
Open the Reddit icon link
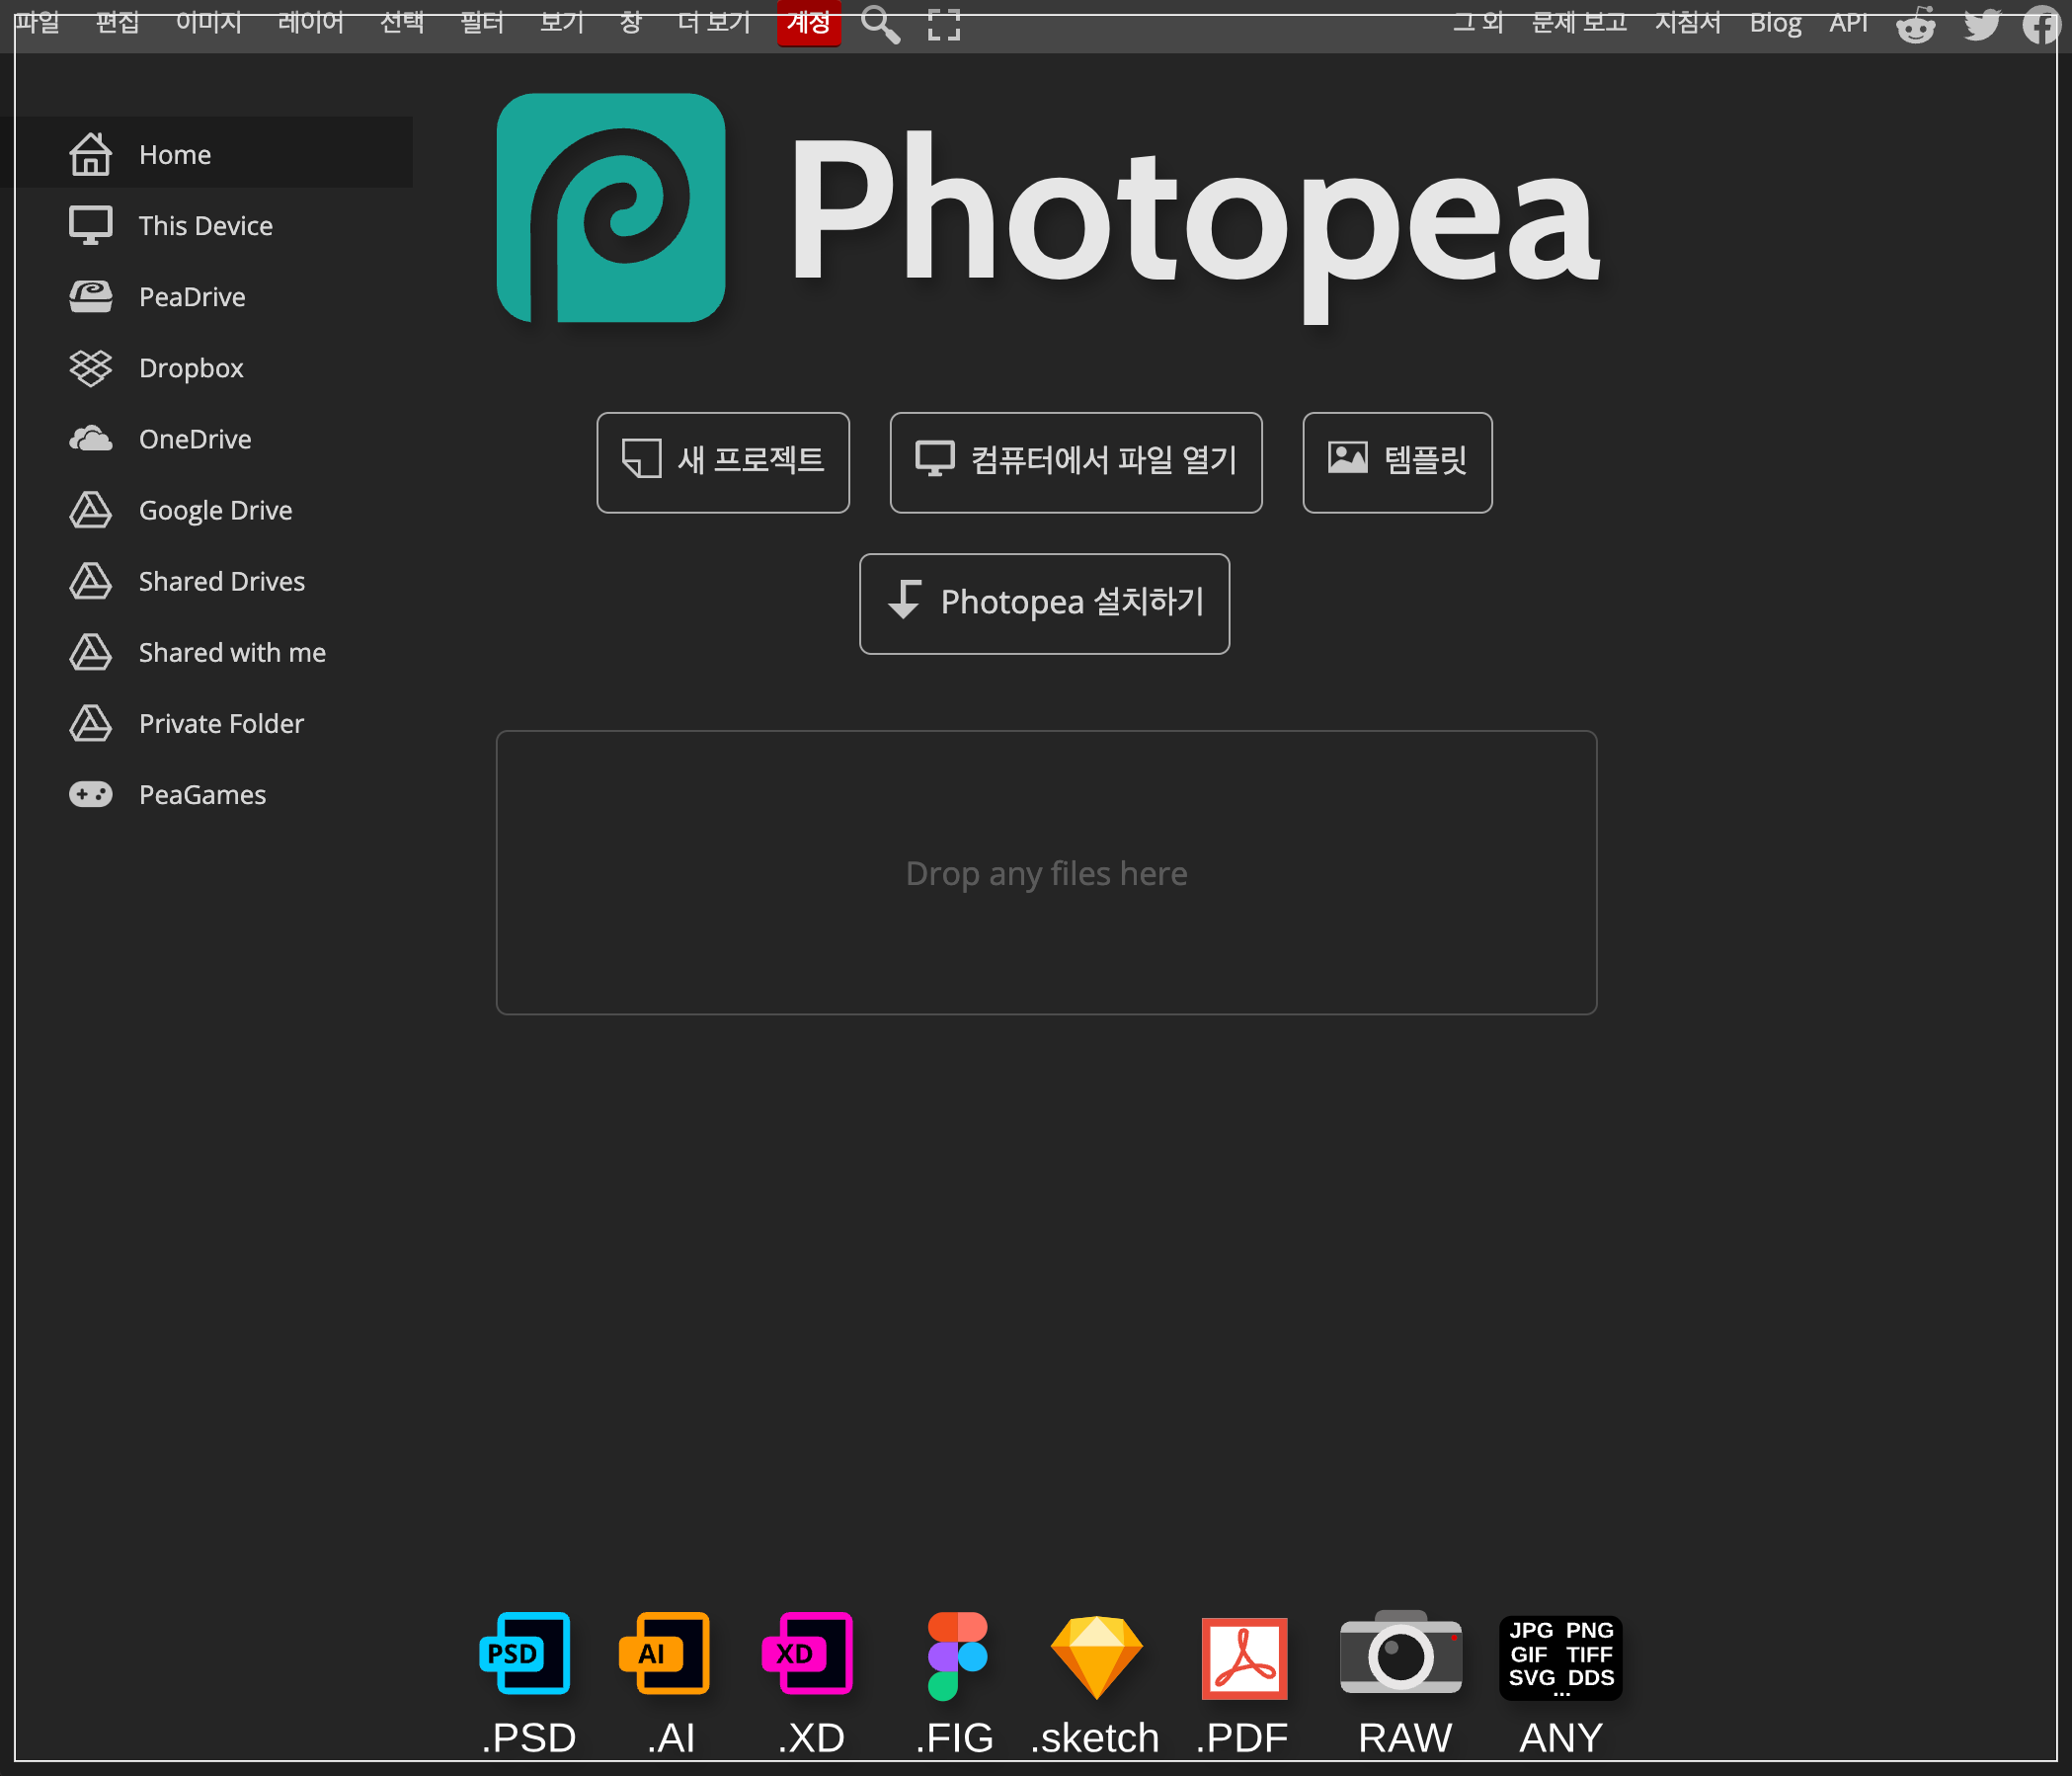point(1915,24)
